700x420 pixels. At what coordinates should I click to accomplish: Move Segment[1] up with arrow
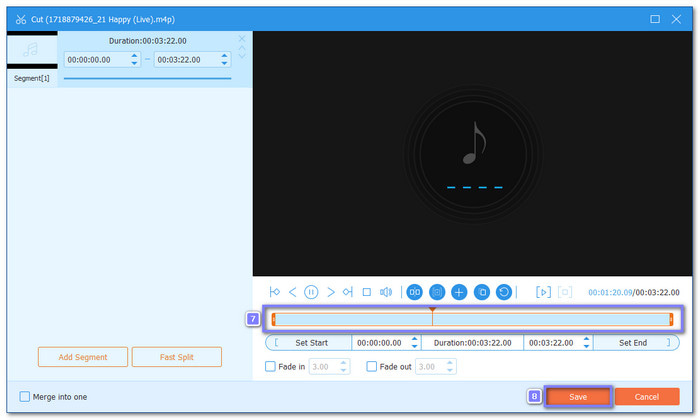(x=242, y=48)
